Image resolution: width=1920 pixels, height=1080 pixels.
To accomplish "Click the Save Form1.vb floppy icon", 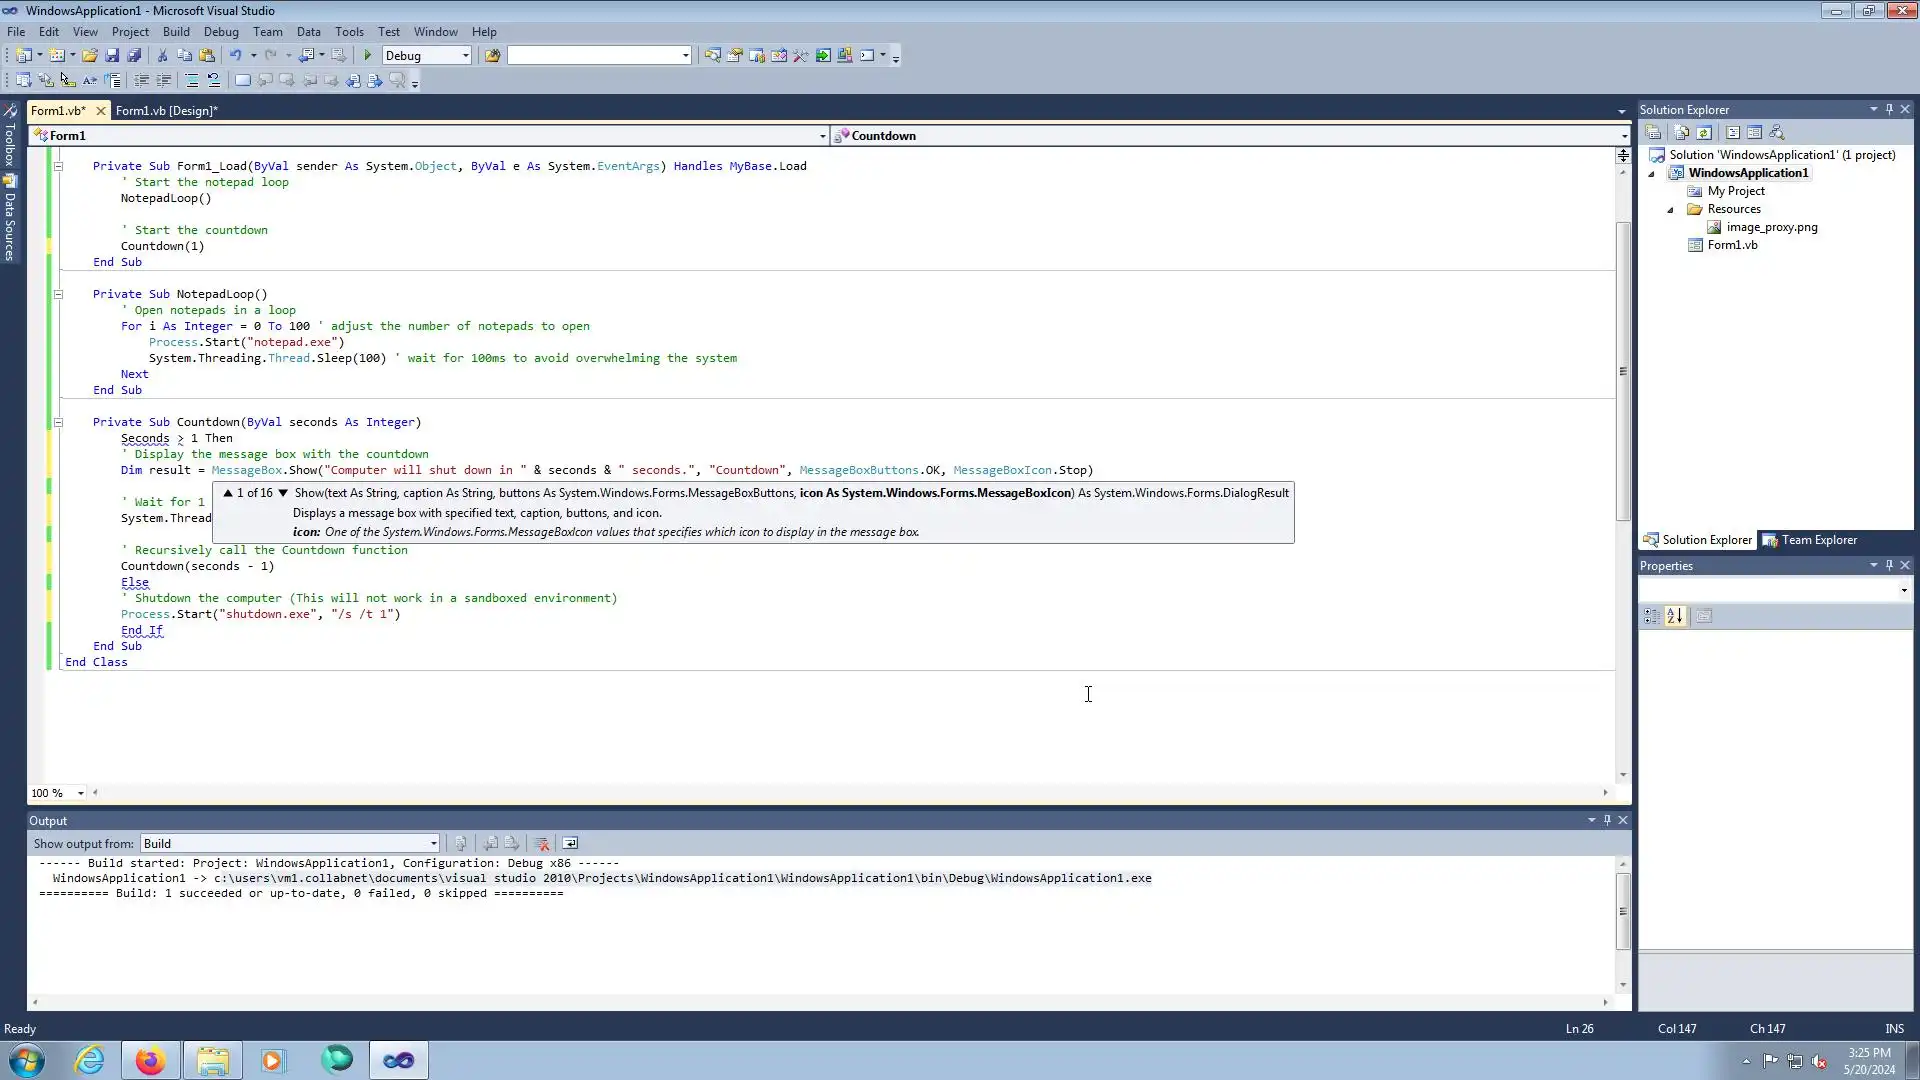I will pos(112,56).
